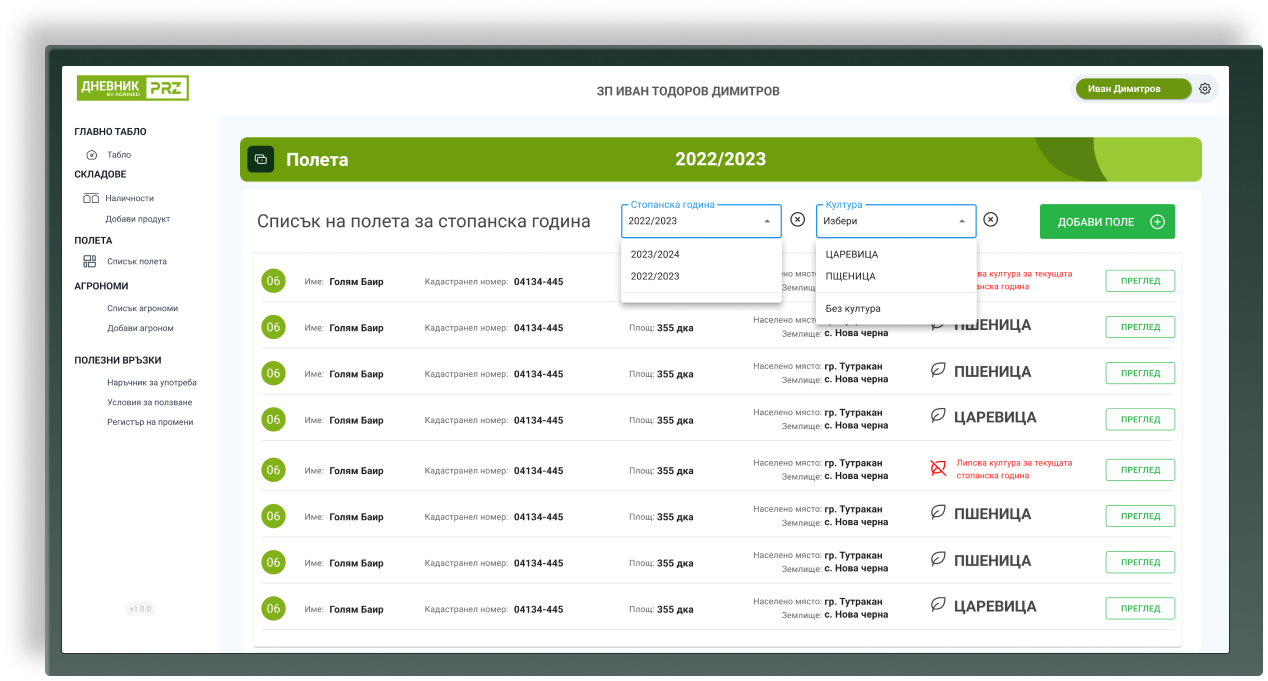The height and width of the screenshot is (681, 1268).
Task: Click Преглед in the last field row
Action: tap(1140, 608)
